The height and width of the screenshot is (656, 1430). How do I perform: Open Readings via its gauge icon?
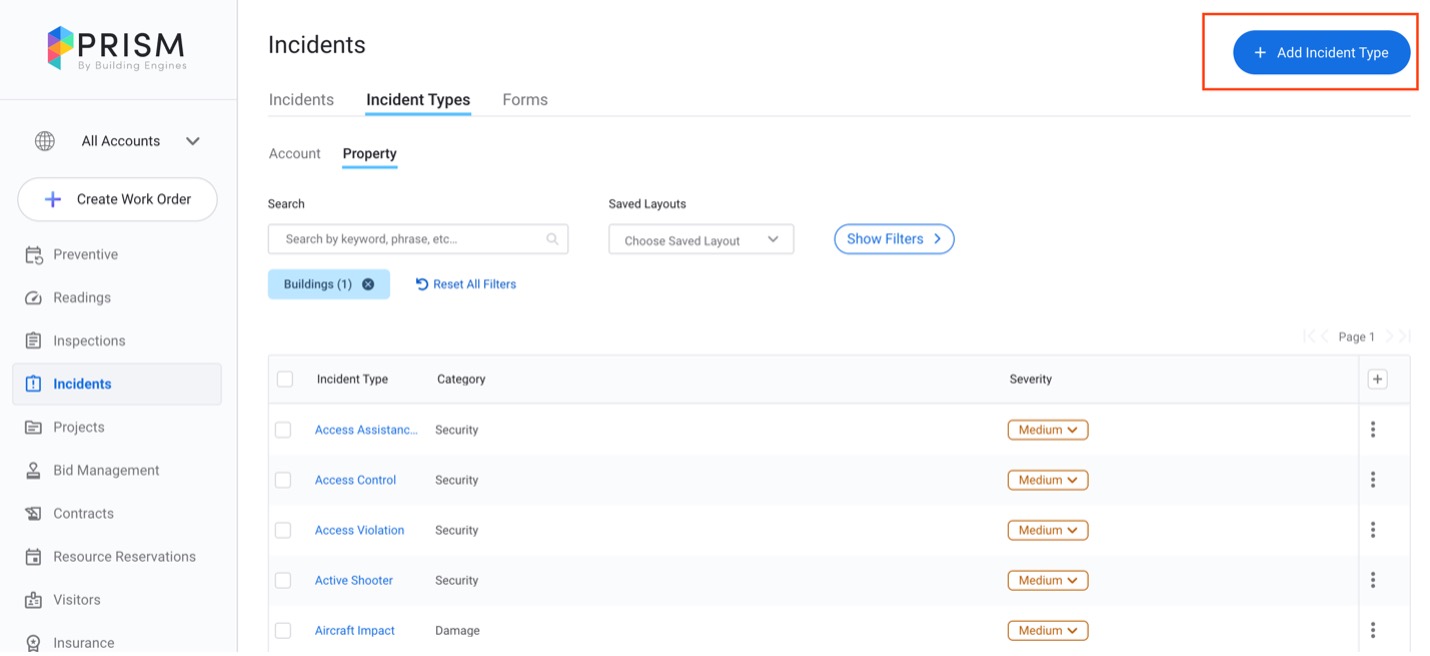(x=34, y=298)
